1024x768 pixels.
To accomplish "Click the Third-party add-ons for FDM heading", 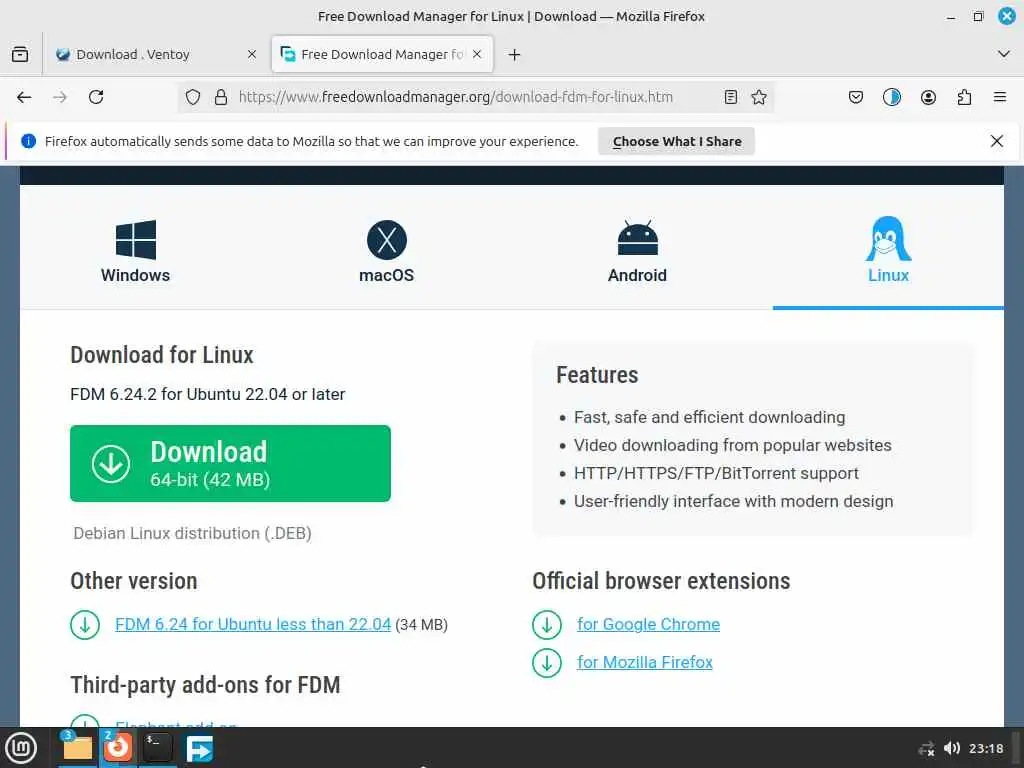I will point(206,685).
